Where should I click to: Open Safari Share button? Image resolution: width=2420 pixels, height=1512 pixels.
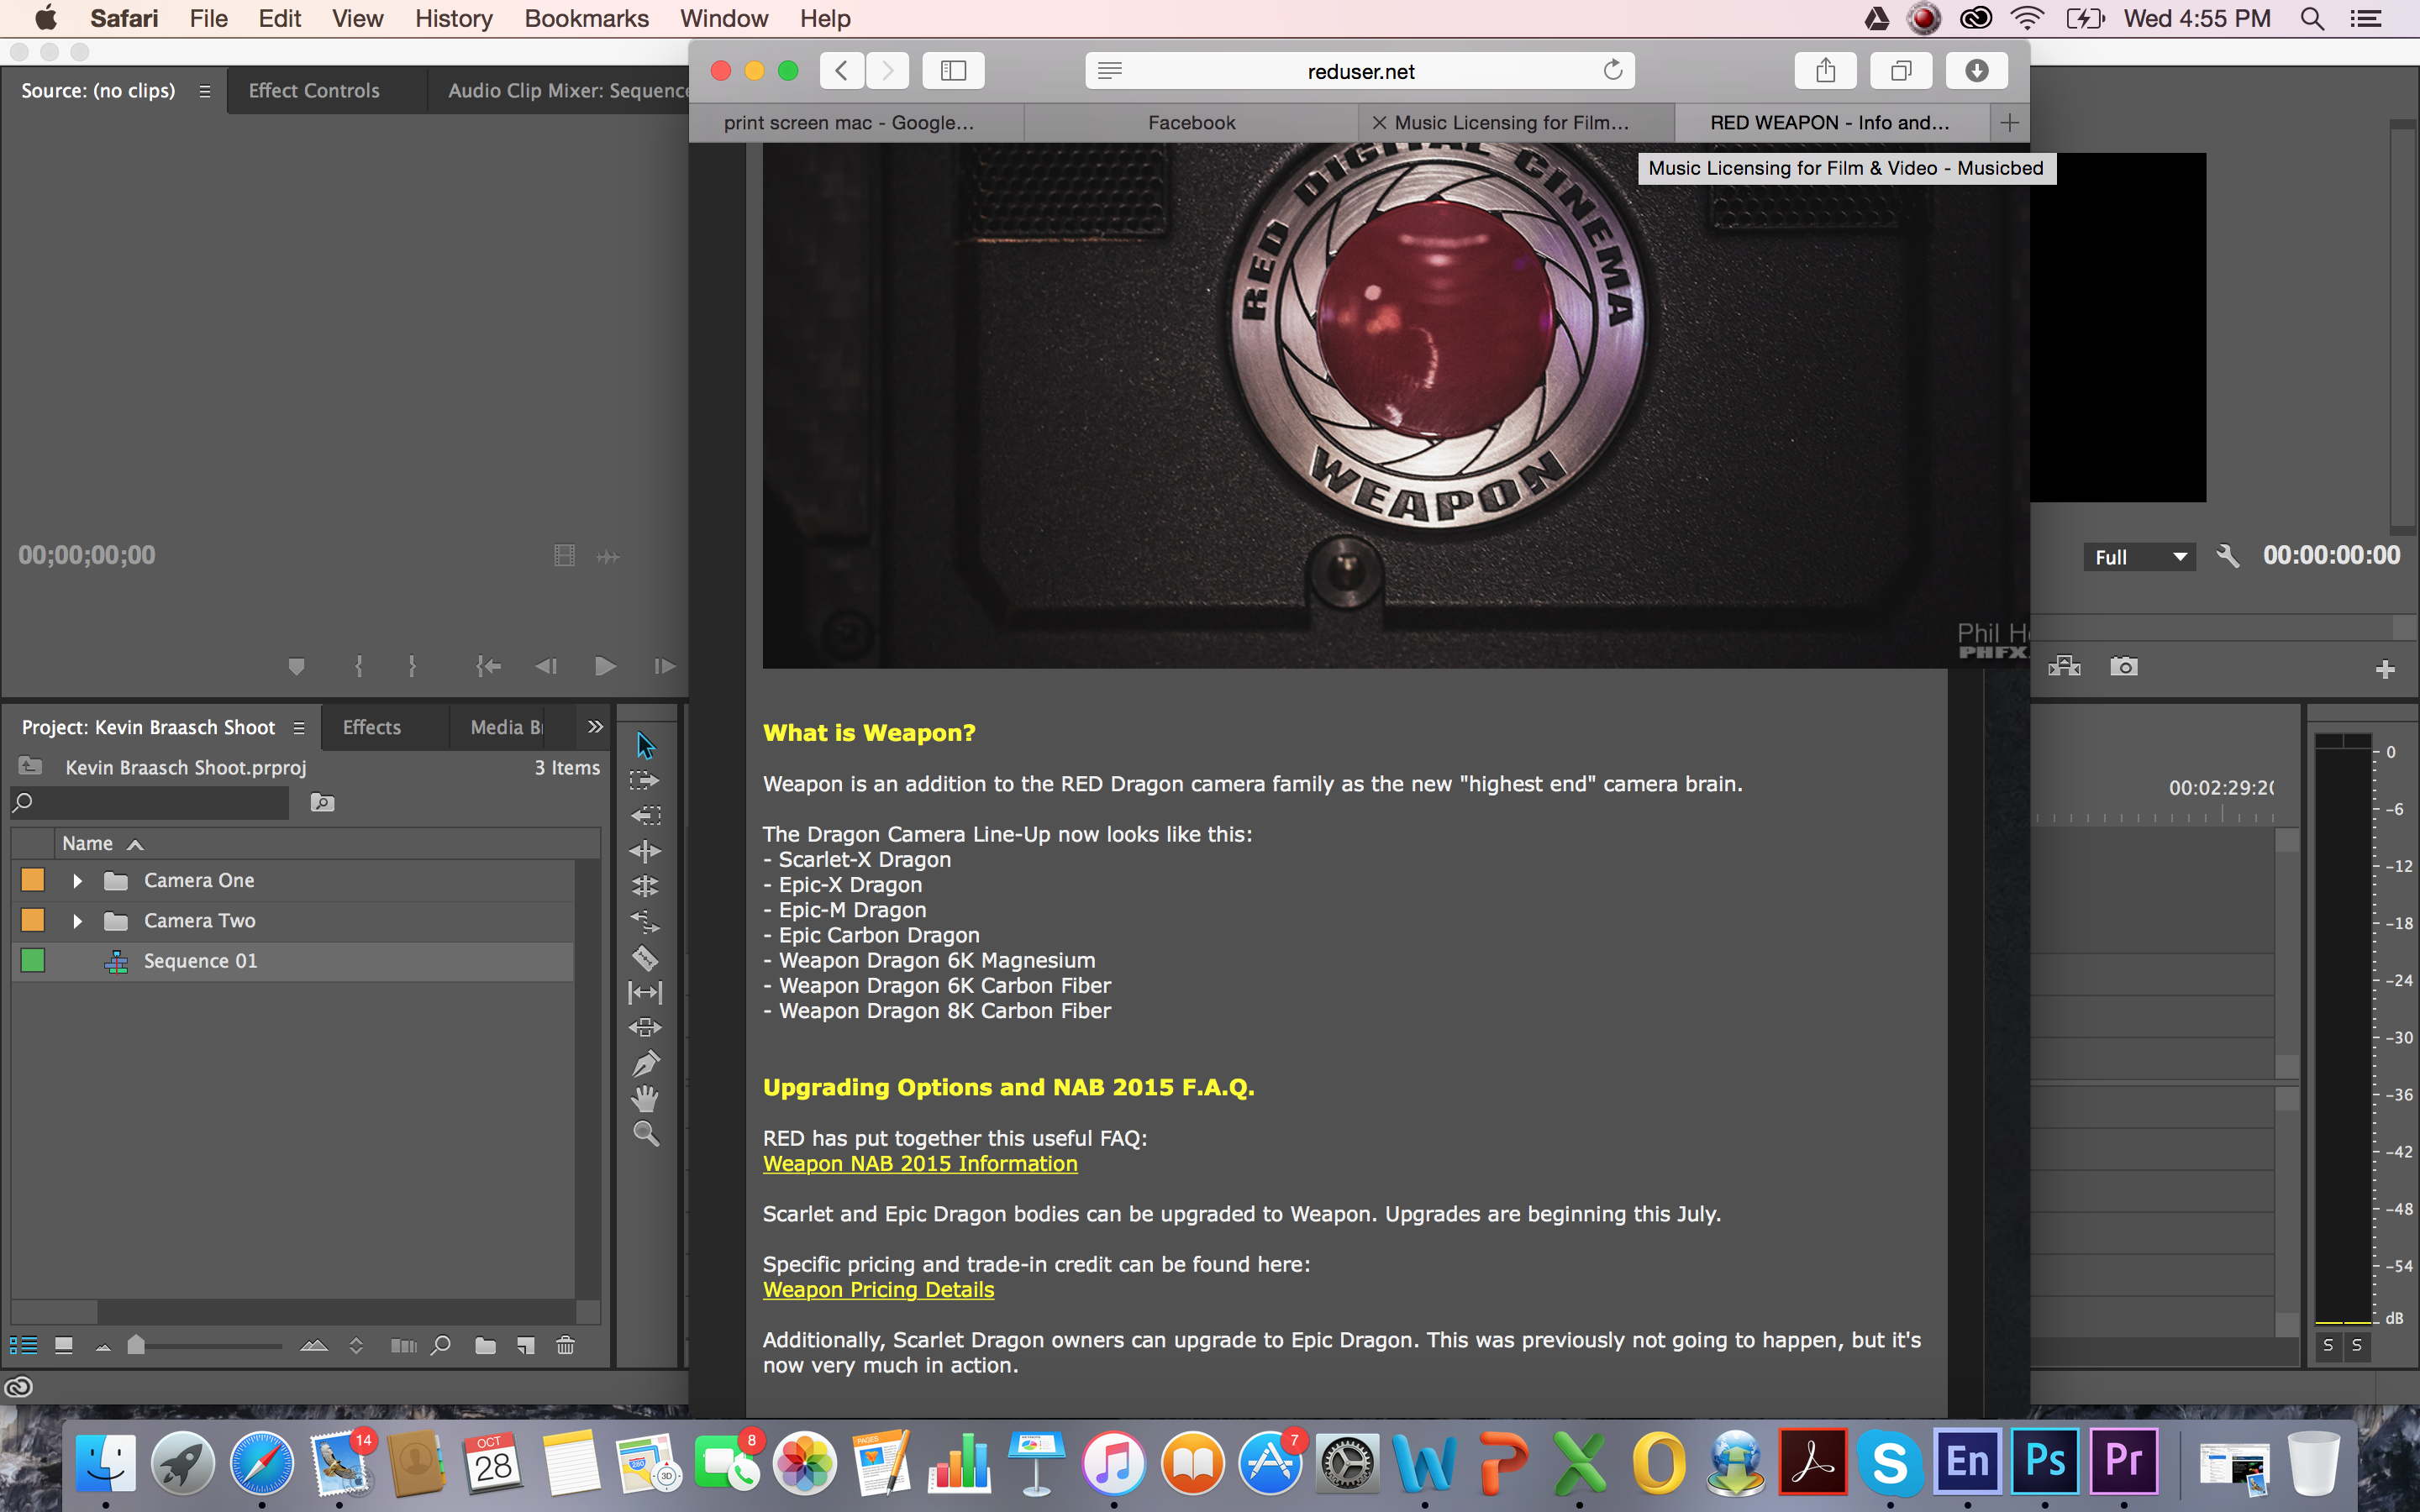(x=1826, y=71)
